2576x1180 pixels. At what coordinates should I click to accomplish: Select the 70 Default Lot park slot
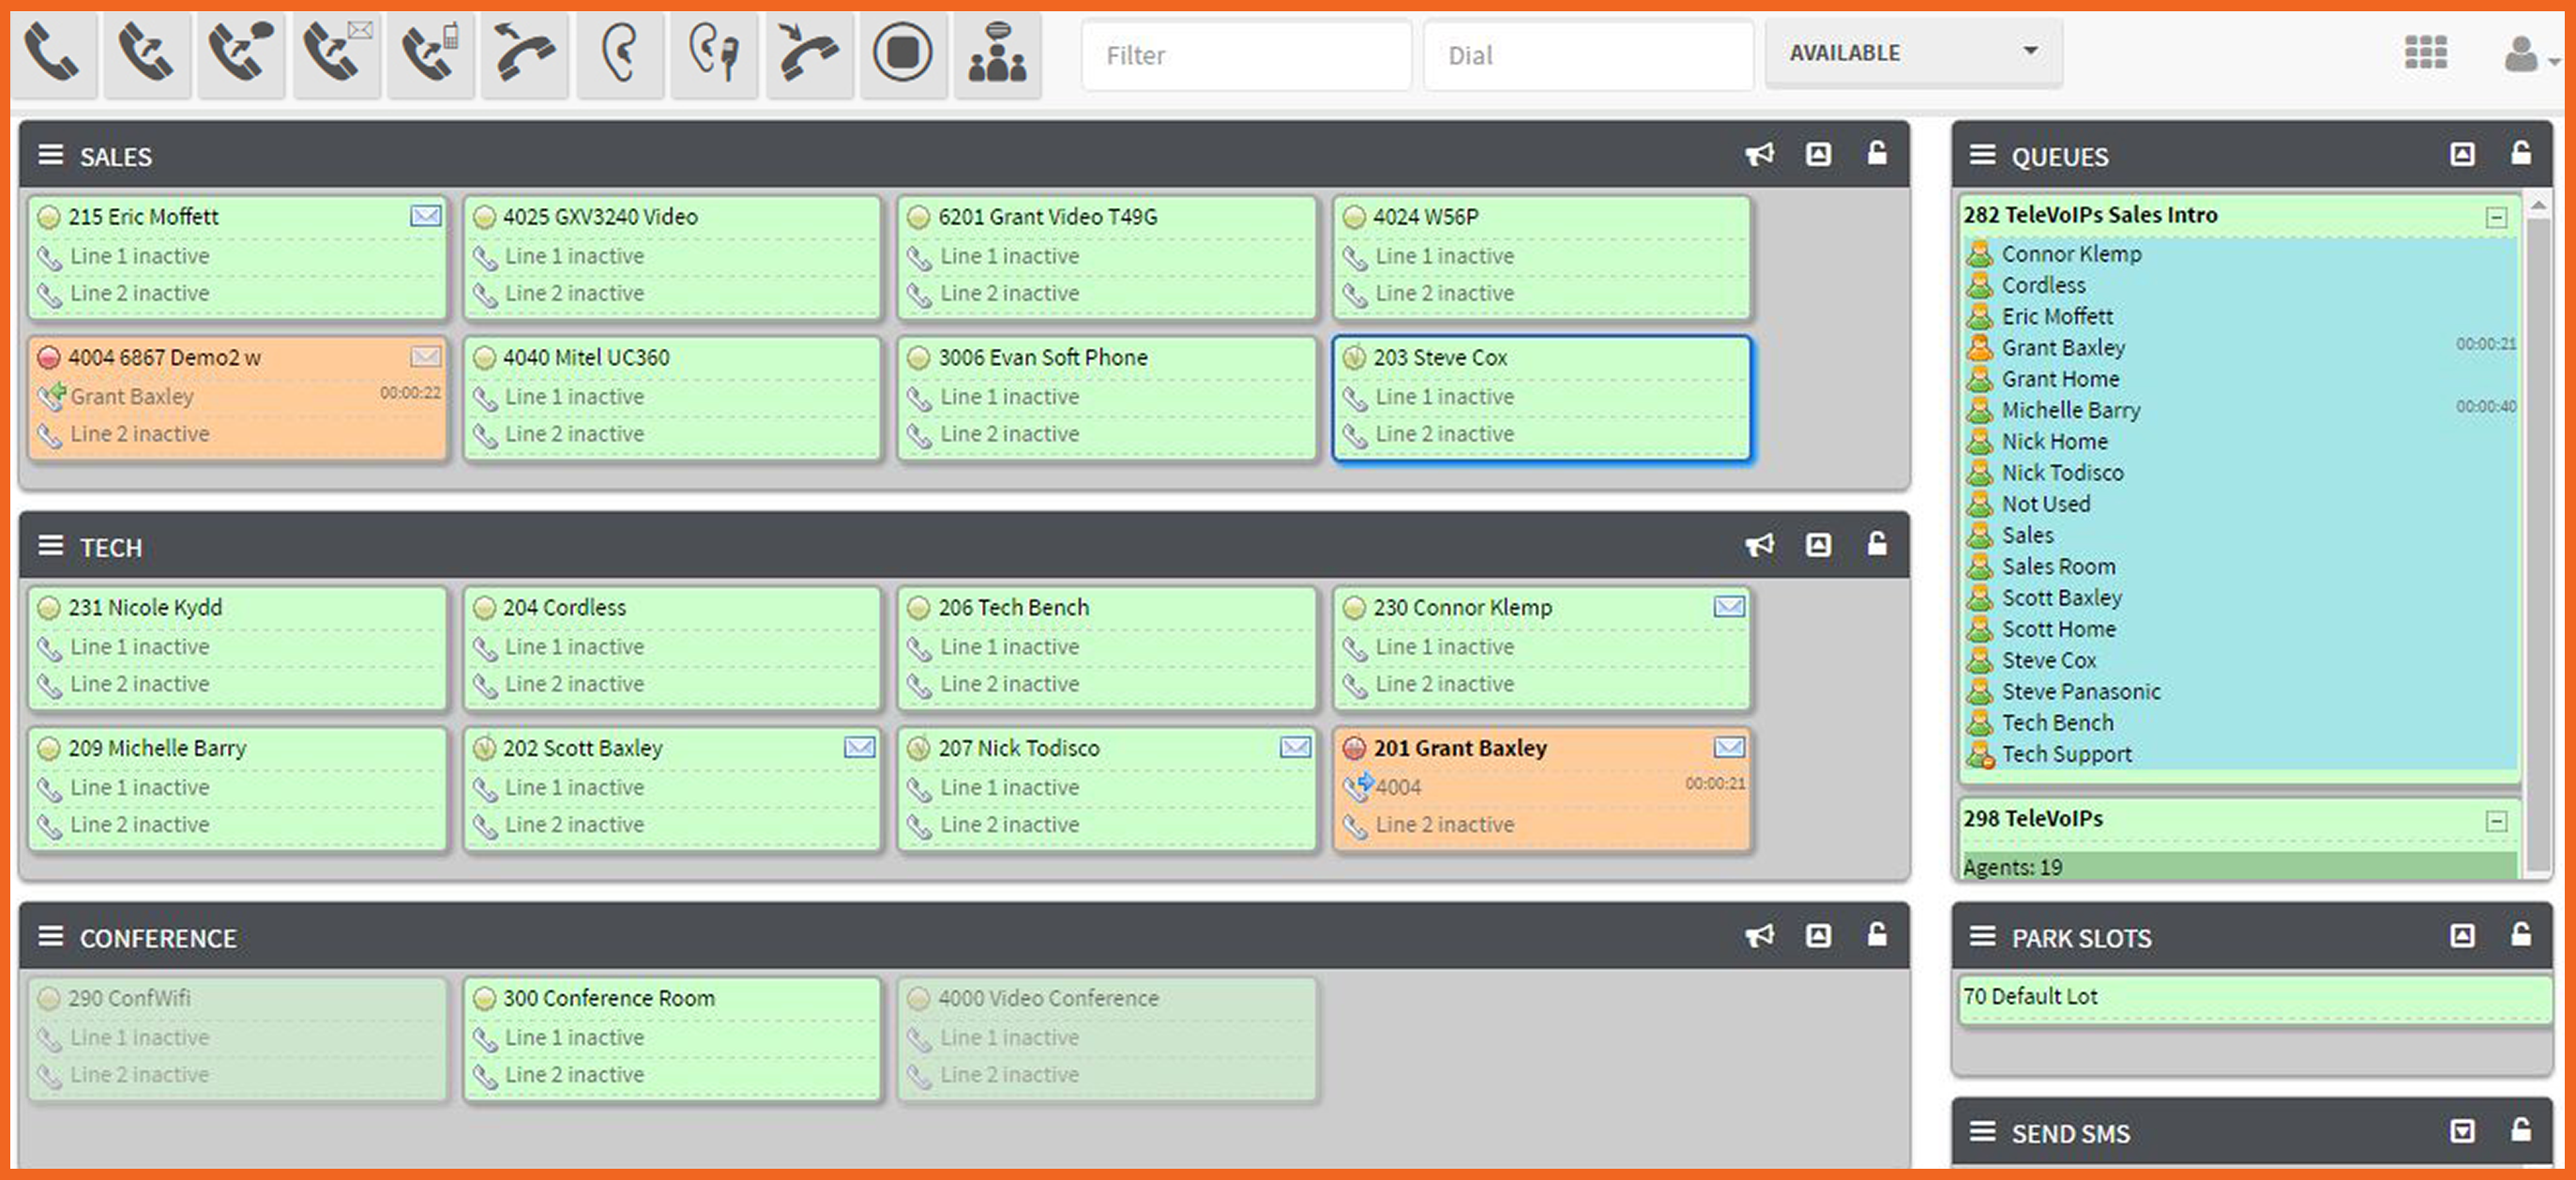click(x=2255, y=998)
